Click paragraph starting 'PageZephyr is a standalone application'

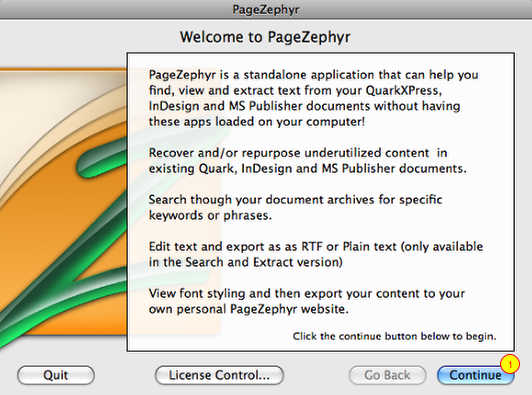coord(314,98)
